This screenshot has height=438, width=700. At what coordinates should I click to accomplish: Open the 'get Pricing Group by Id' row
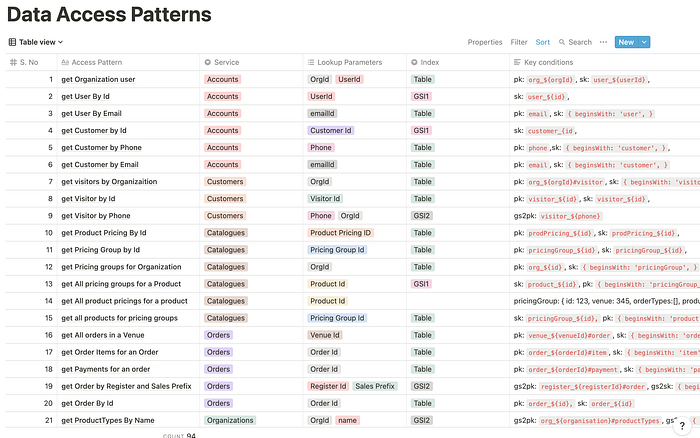point(101,250)
